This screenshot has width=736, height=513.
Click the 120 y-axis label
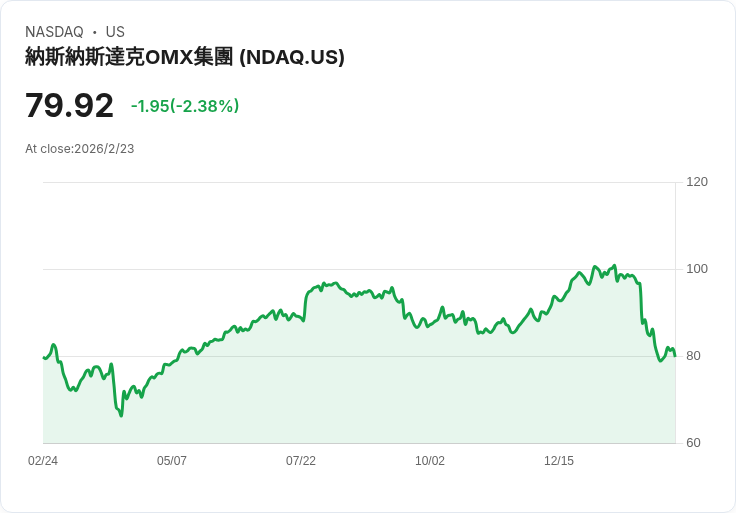click(697, 182)
